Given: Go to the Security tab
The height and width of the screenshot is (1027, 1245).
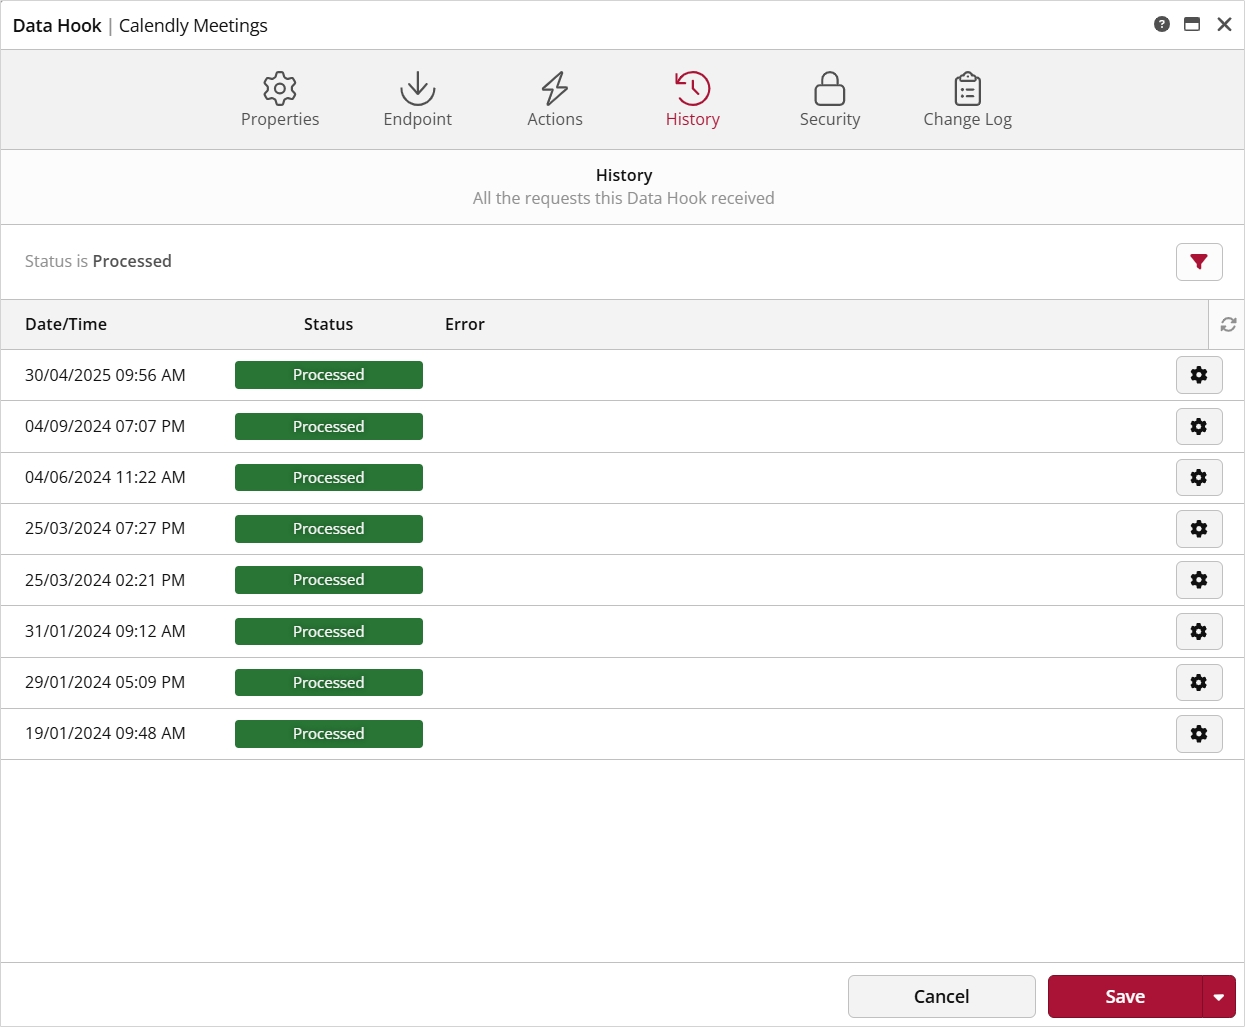Looking at the screenshot, I should (830, 100).
